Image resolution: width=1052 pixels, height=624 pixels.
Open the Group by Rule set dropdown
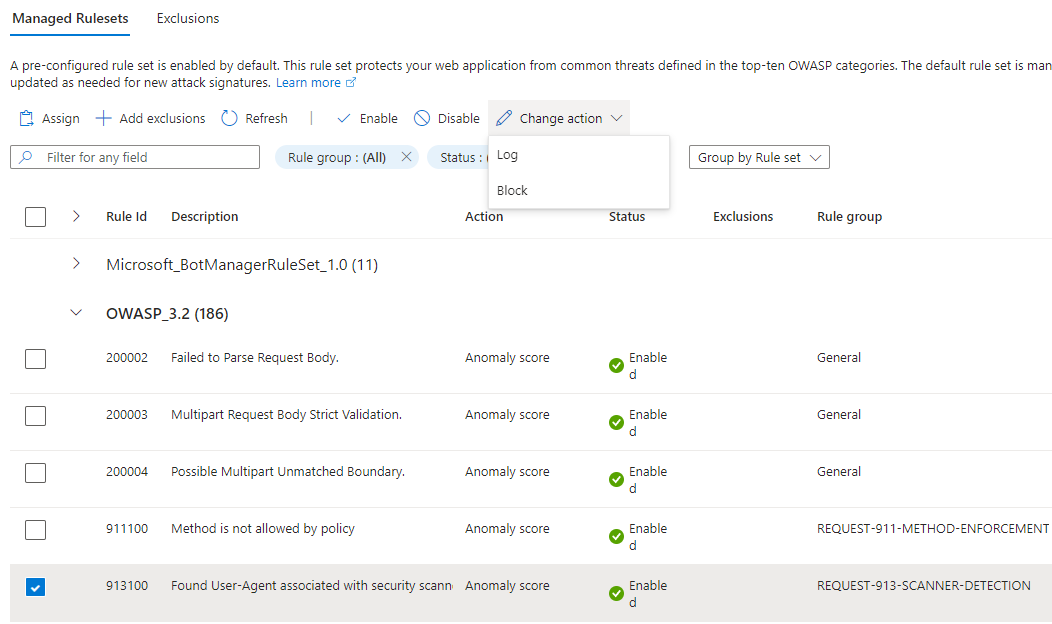(759, 157)
